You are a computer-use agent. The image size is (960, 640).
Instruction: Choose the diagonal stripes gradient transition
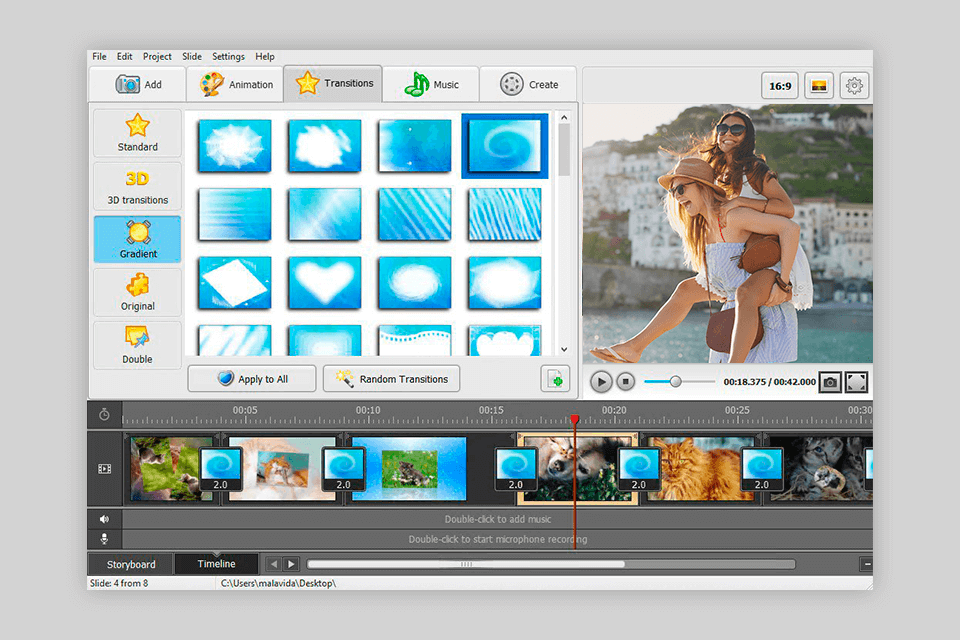(414, 214)
